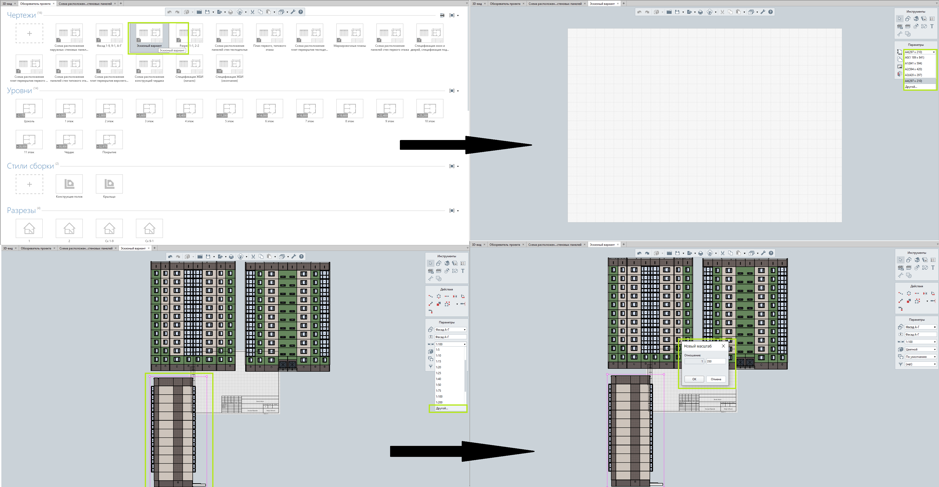The width and height of the screenshot is (939, 487).
Task: Open the A4 paper format combo box
Action: [917, 52]
